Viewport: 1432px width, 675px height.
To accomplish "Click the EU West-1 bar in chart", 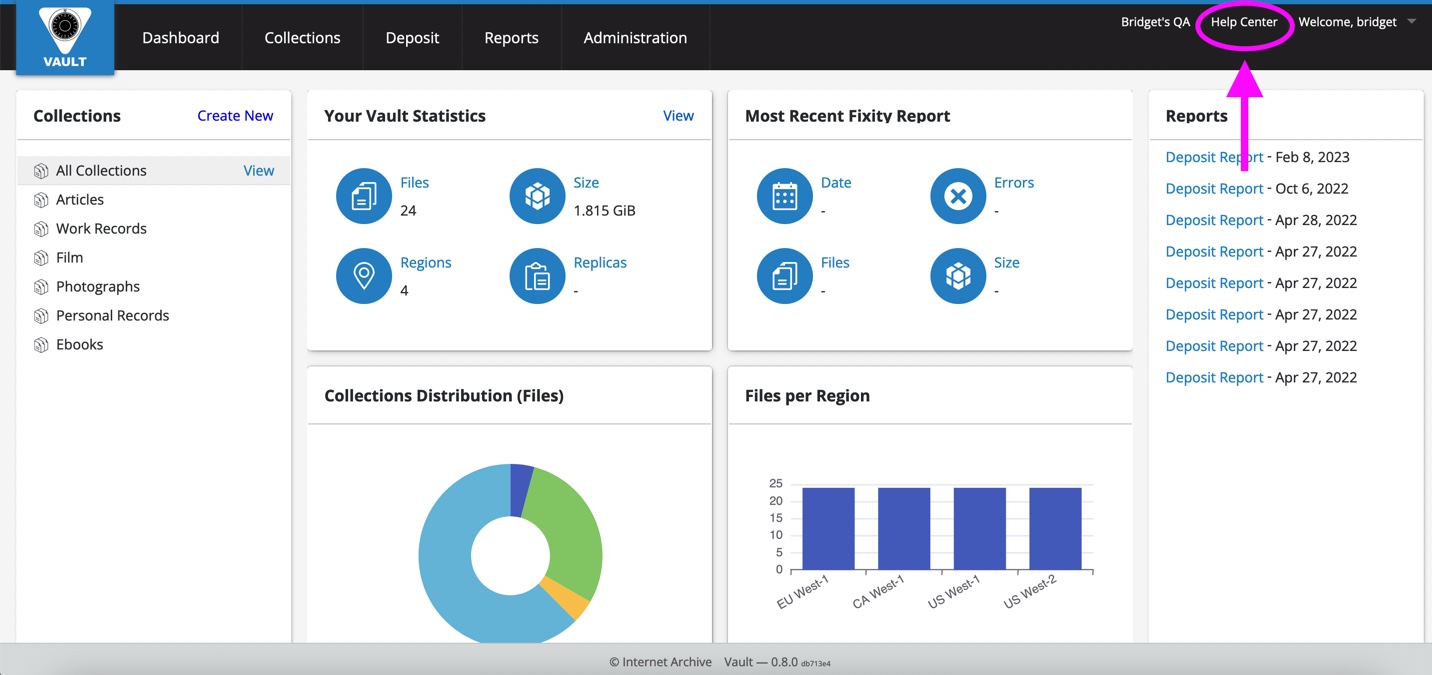I will 828,528.
